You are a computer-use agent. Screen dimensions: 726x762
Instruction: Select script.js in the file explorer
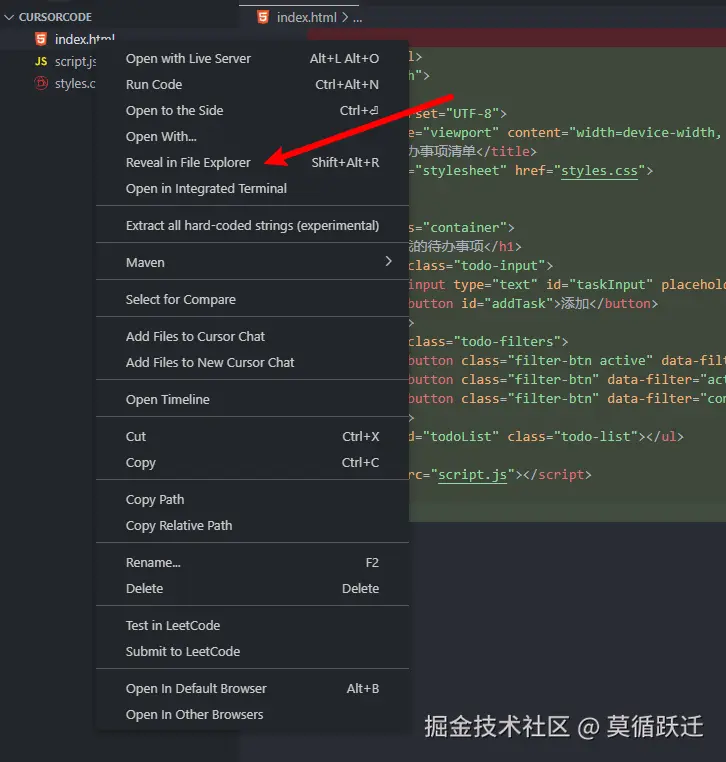[75, 61]
